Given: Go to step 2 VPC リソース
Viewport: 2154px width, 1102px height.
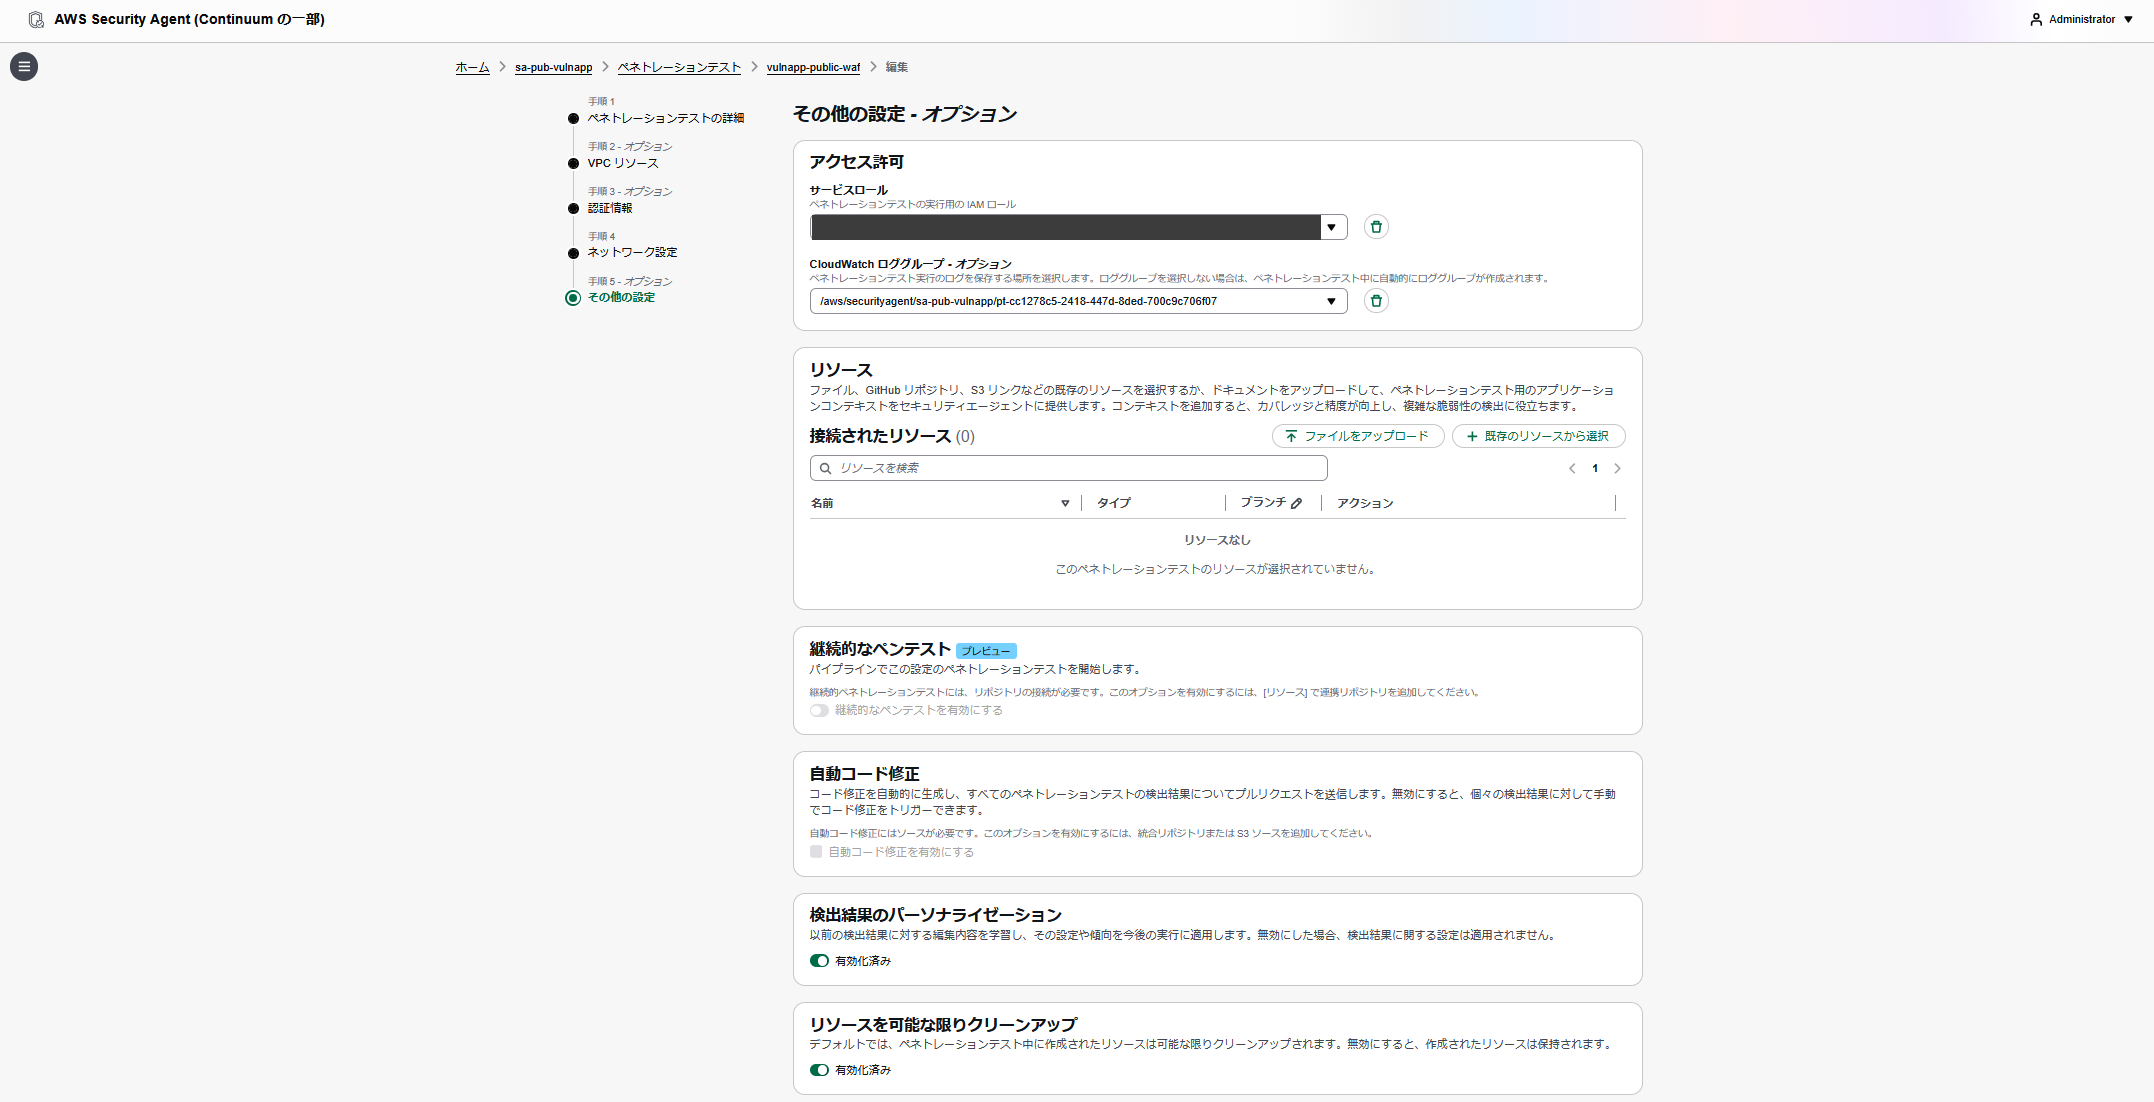Looking at the screenshot, I should (623, 163).
